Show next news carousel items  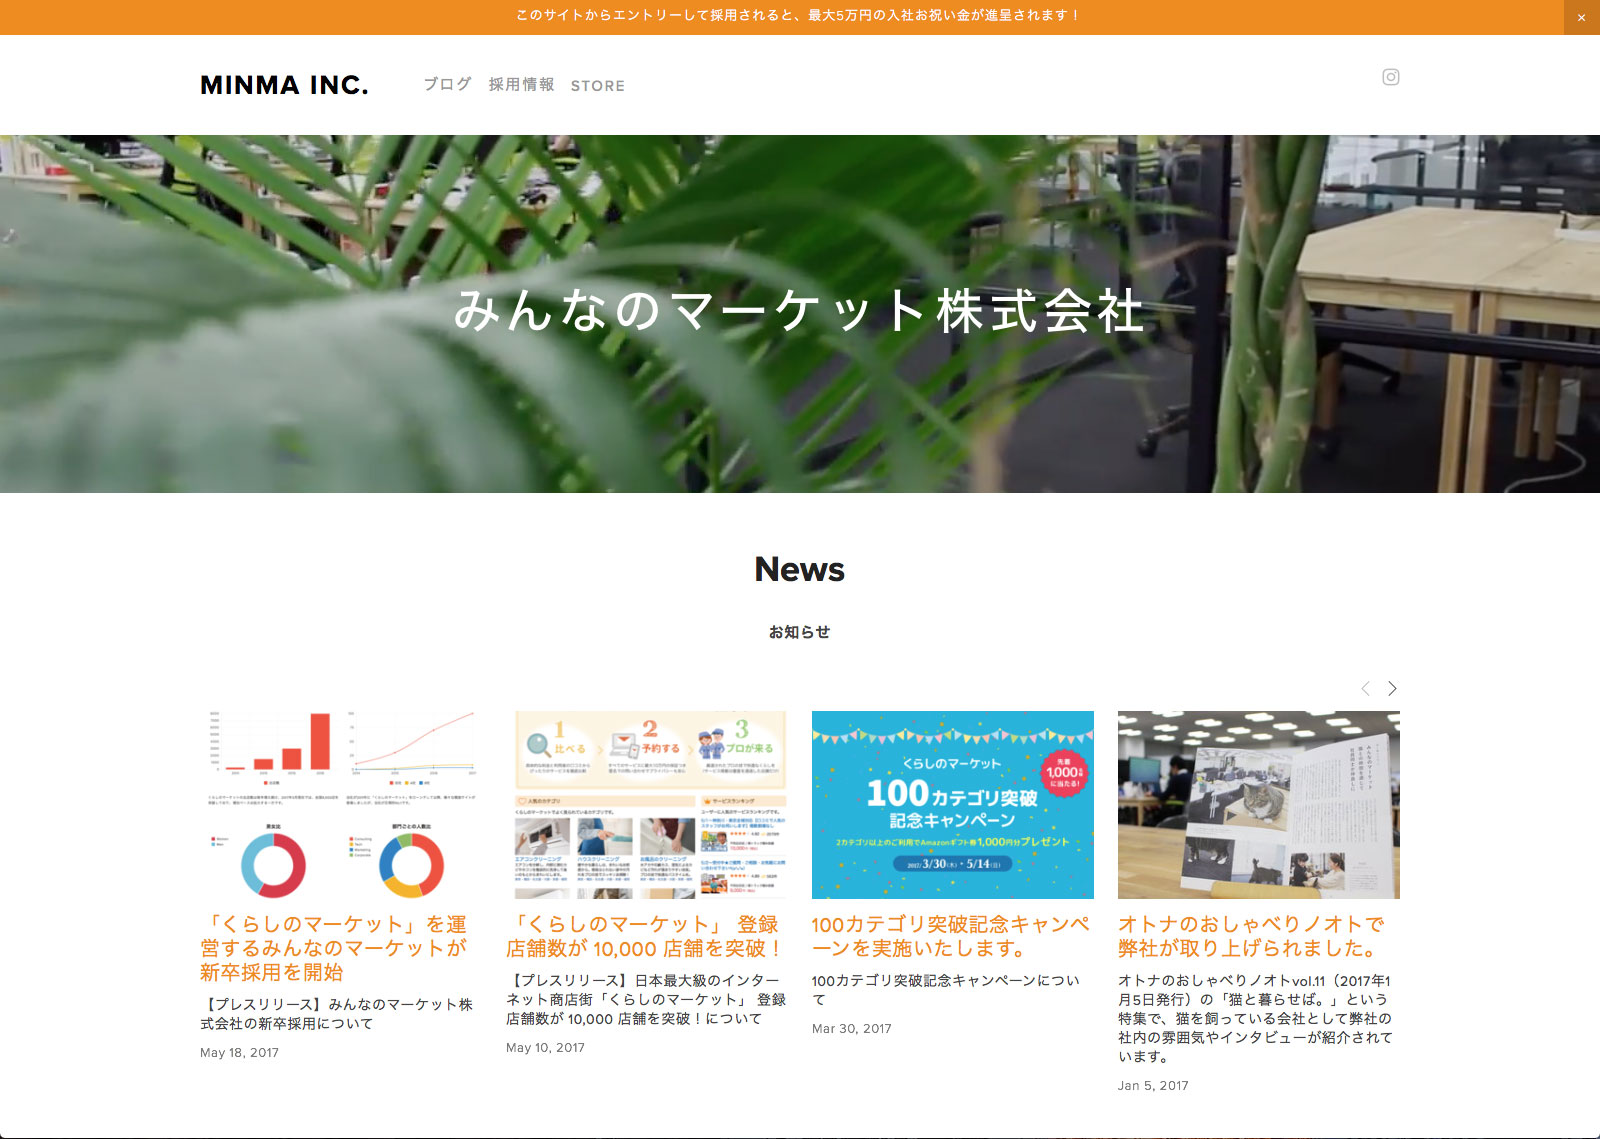pyautogui.click(x=1392, y=688)
